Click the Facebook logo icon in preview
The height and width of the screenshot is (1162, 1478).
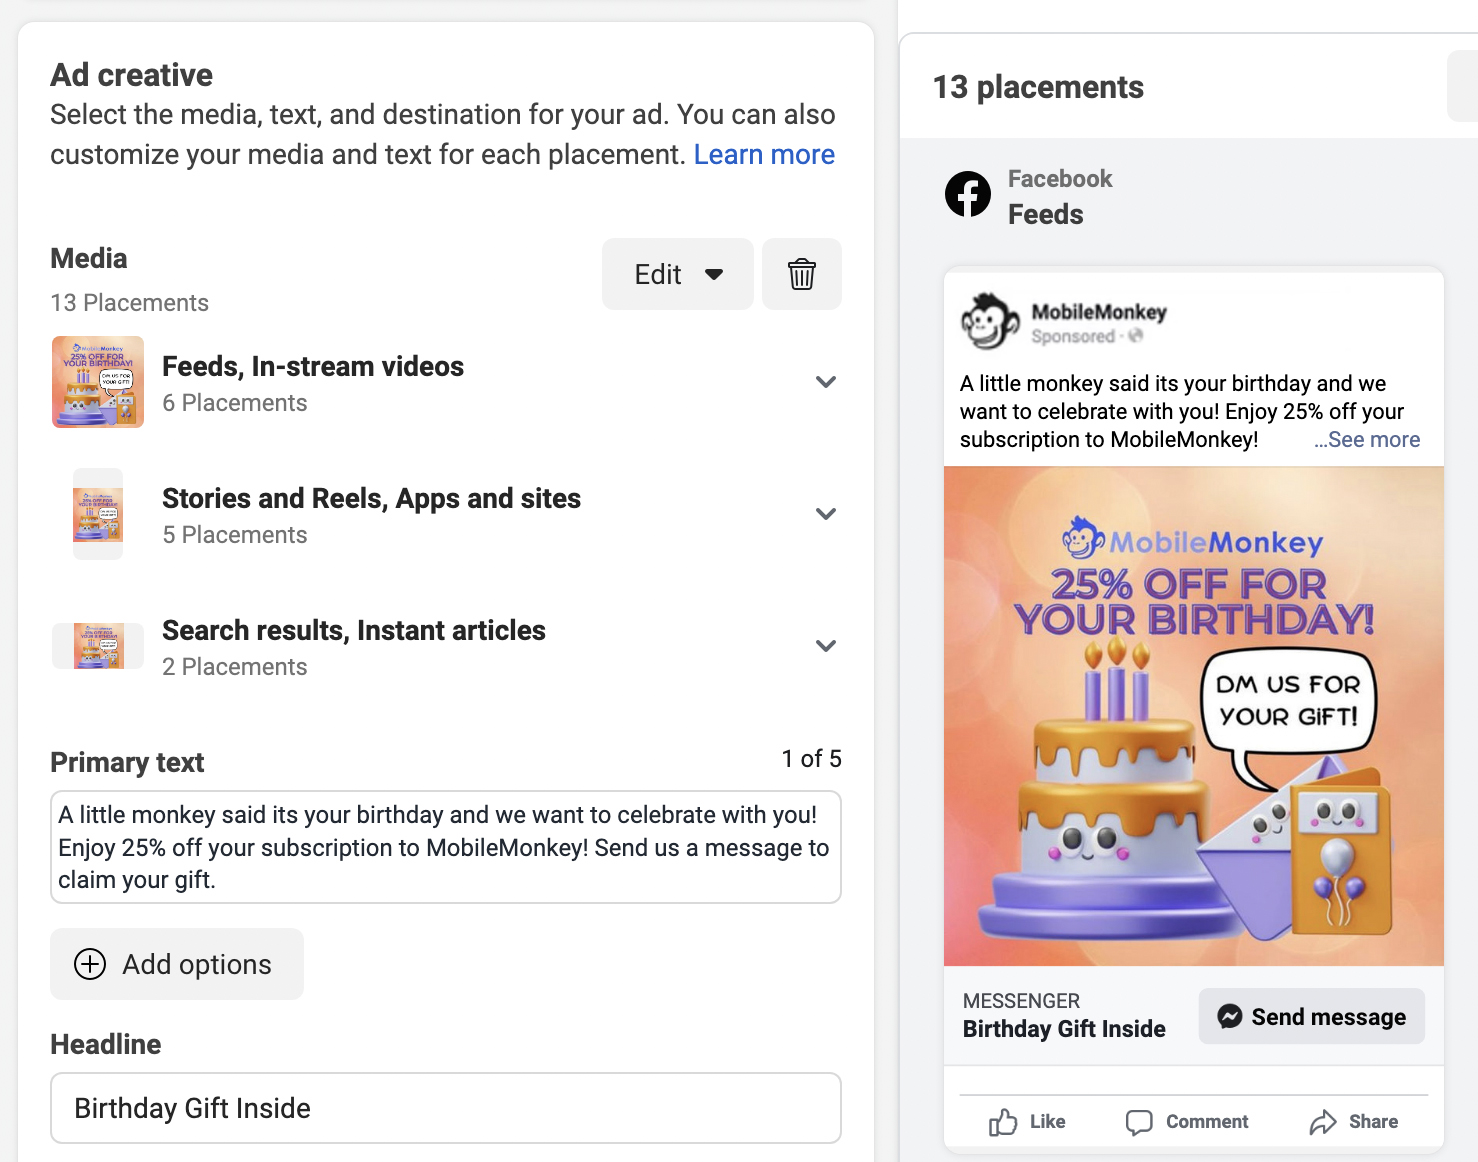tap(968, 194)
